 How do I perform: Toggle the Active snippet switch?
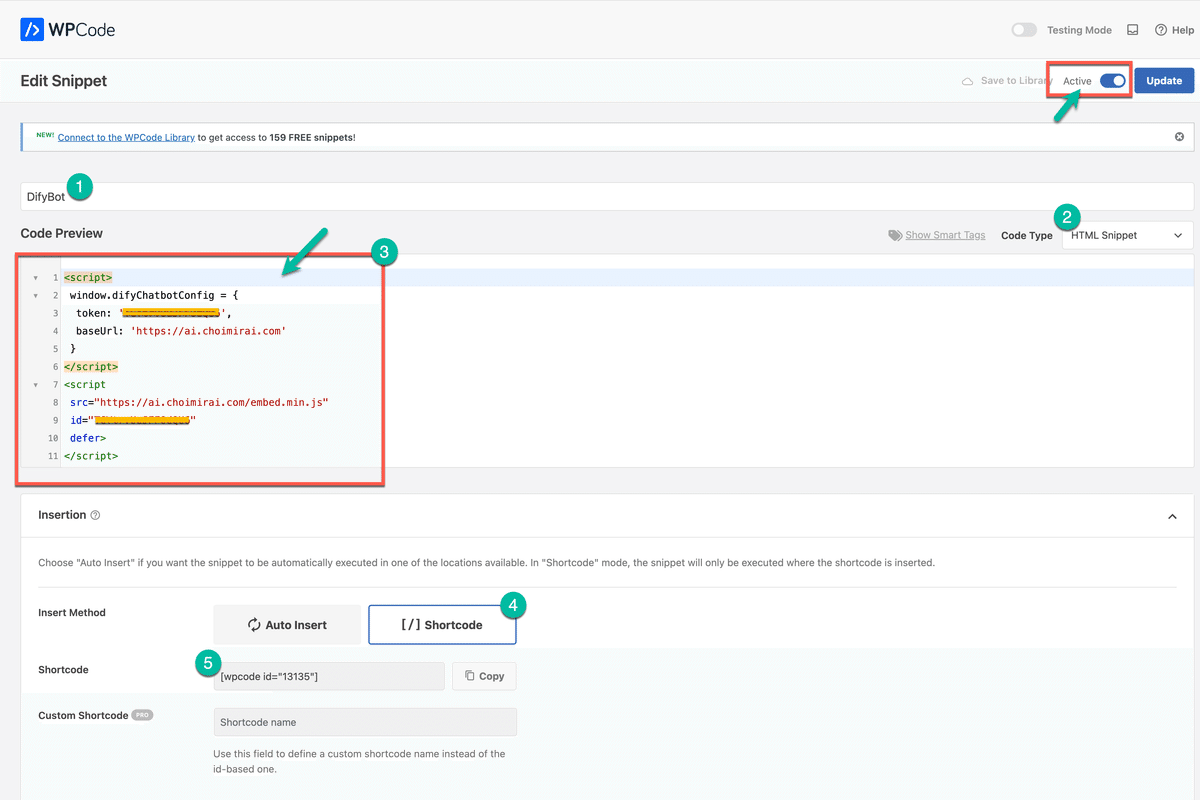coord(1112,81)
